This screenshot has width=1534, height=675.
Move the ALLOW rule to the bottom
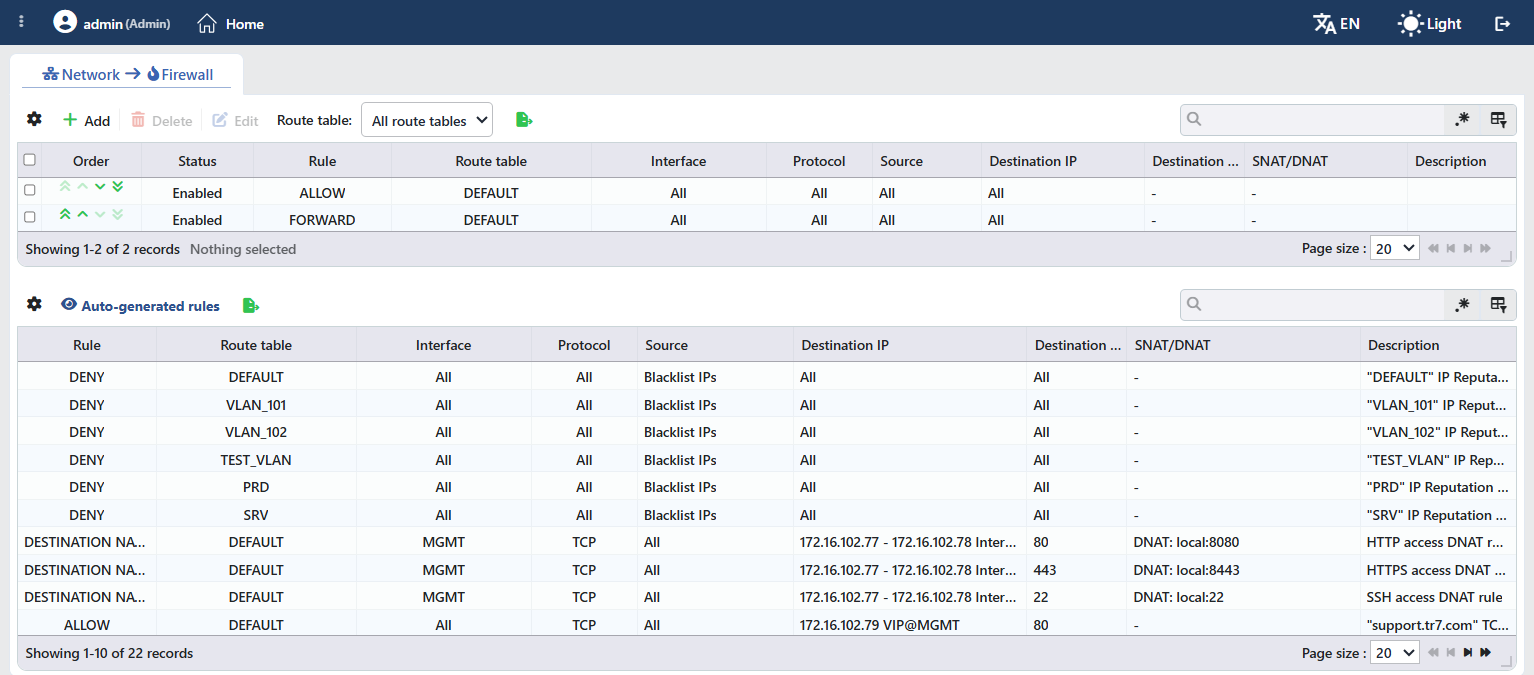pos(118,186)
